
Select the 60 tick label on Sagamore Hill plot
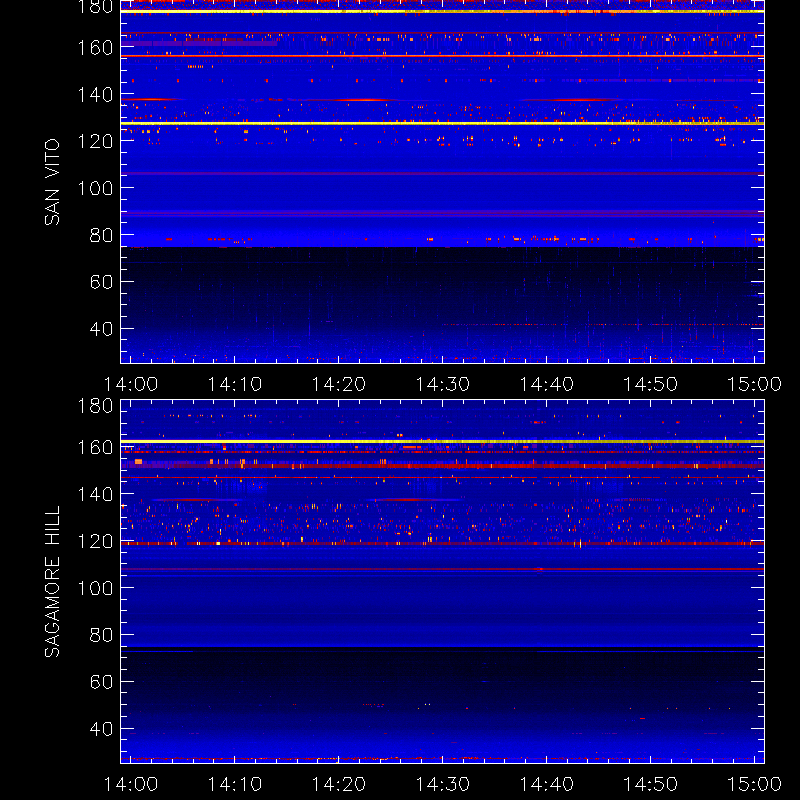101,682
